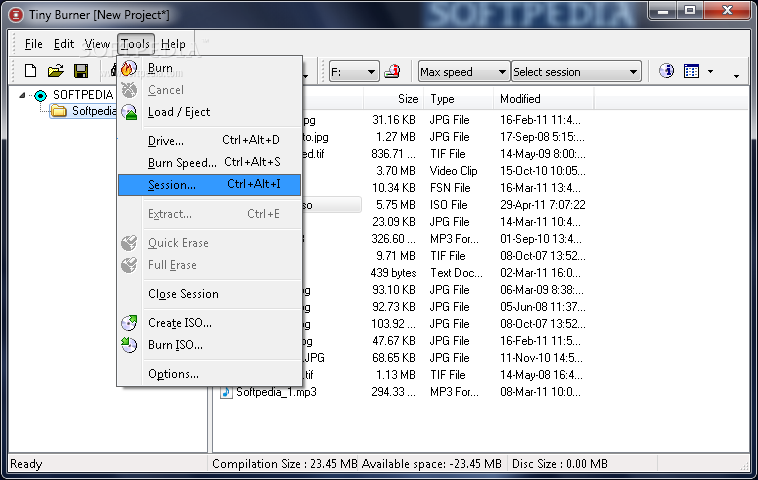This screenshot has width=758, height=480.
Task: Click the FSN File type cell
Action: click(x=450, y=188)
